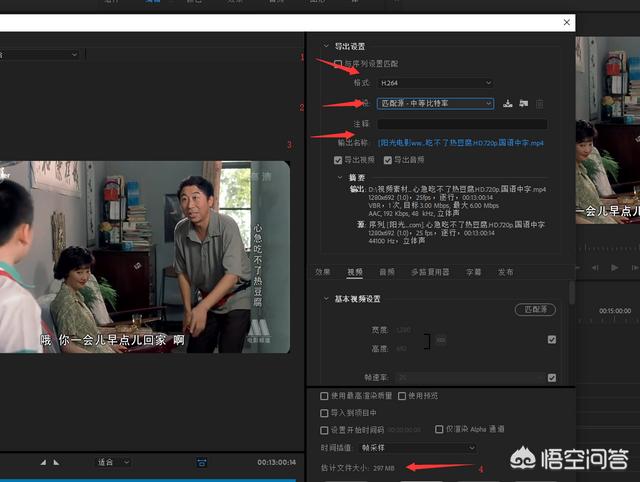This screenshot has width=640, height=482.
Task: Enable 与序列设置匹配 checkbox
Action: [x=338, y=64]
